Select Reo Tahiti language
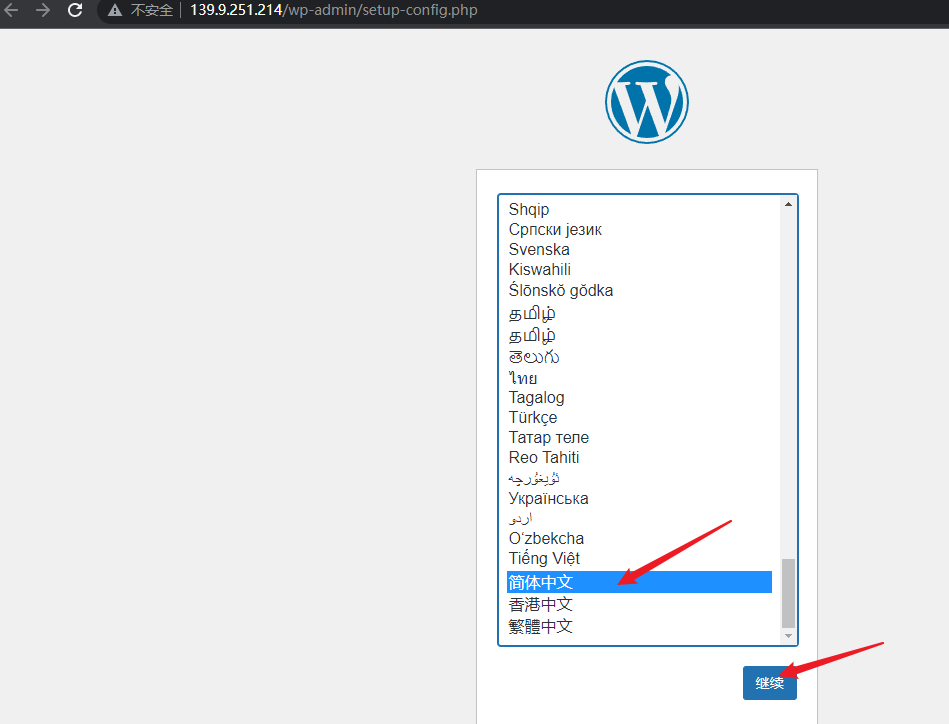This screenshot has width=949, height=724. (639, 458)
